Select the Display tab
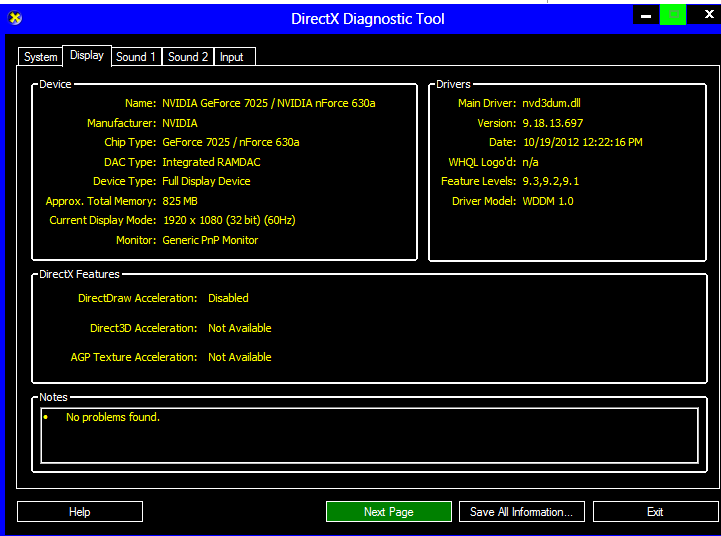The height and width of the screenshot is (536, 721). click(86, 56)
